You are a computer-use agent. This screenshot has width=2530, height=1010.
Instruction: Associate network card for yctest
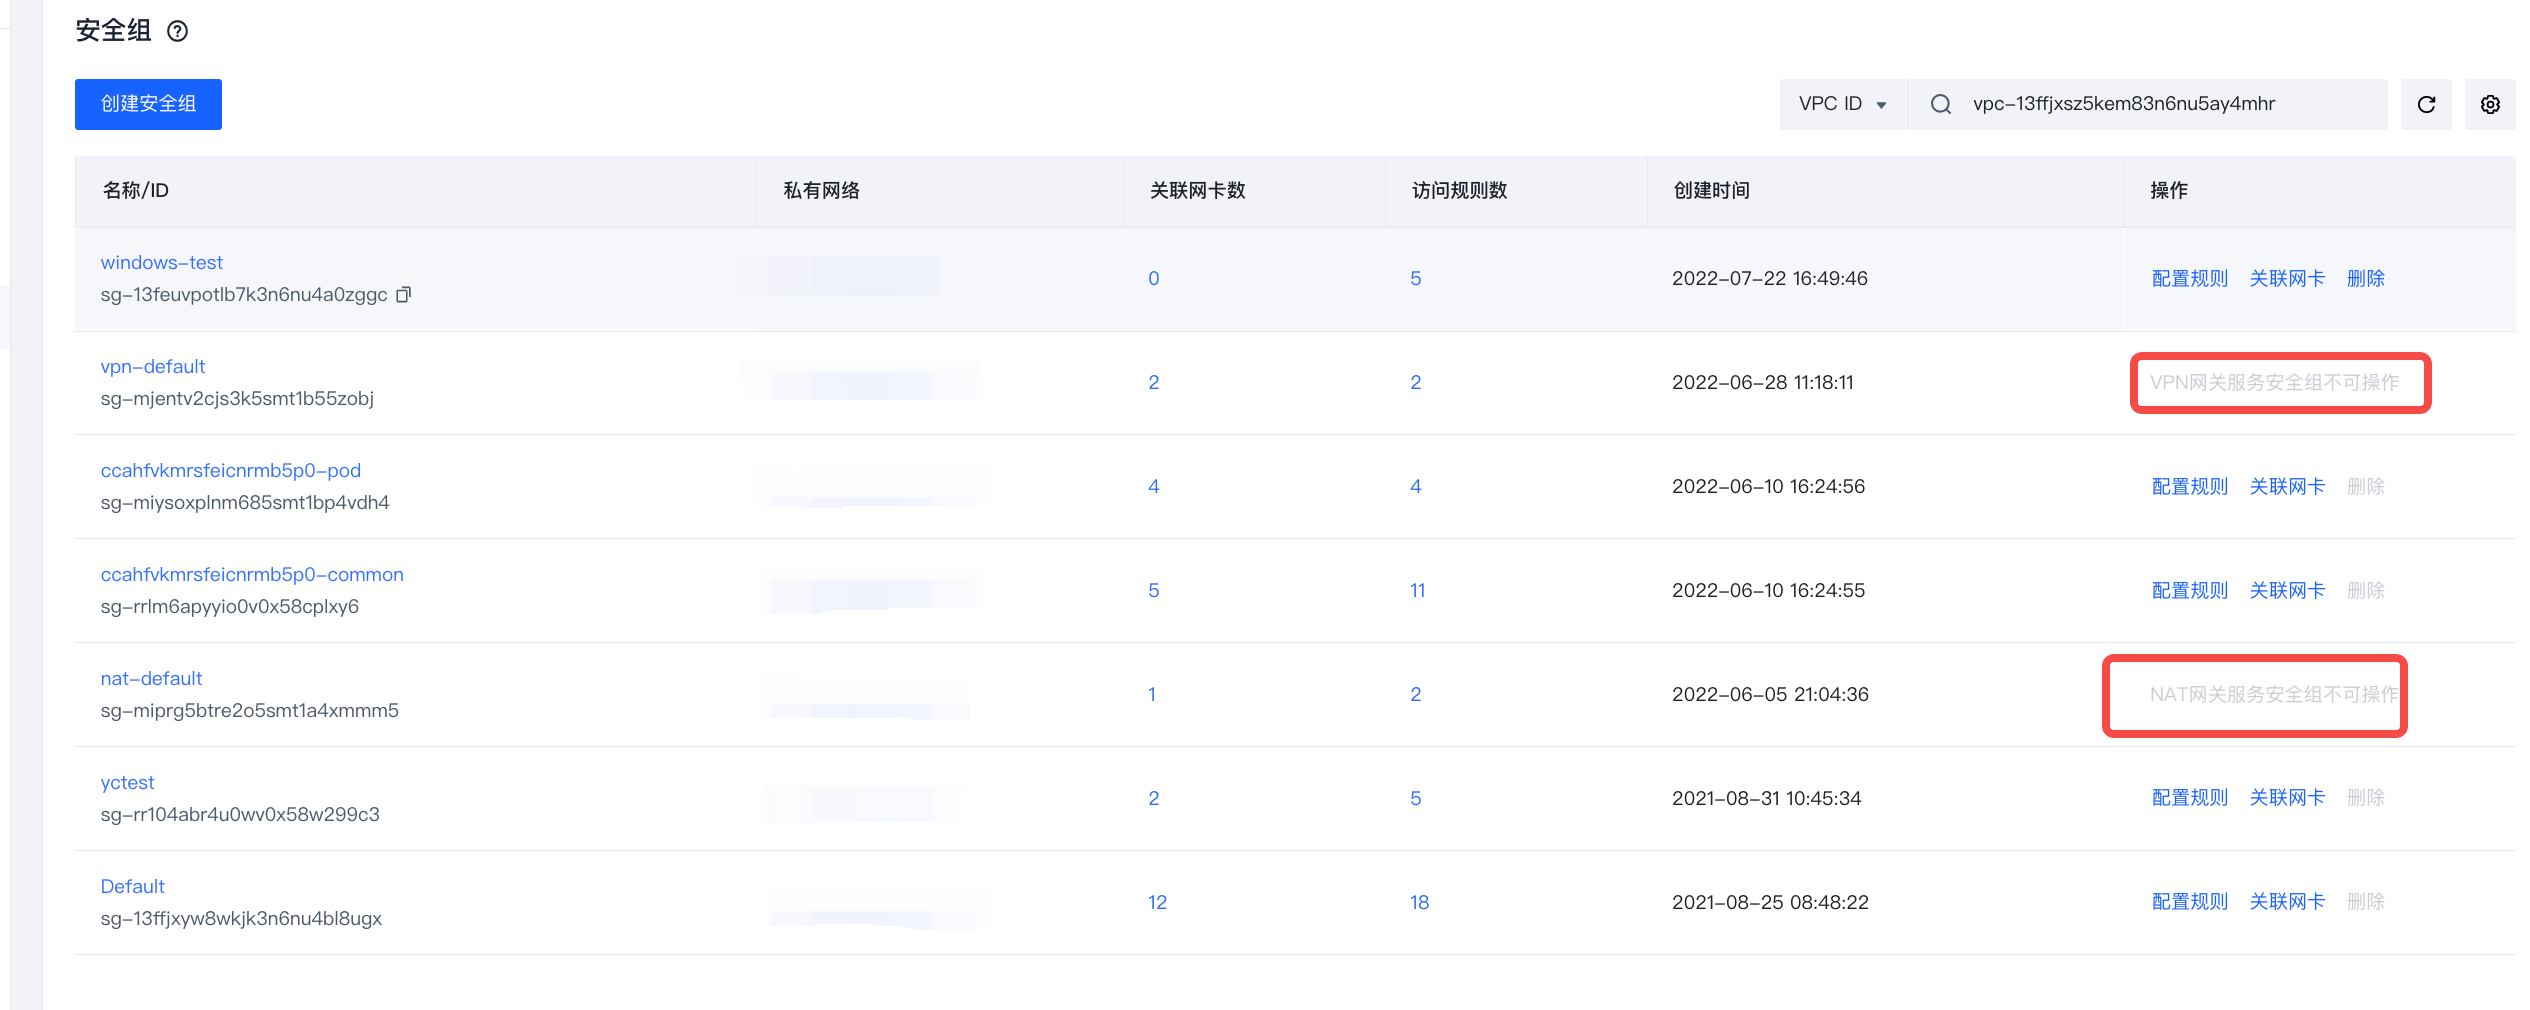tap(2287, 797)
